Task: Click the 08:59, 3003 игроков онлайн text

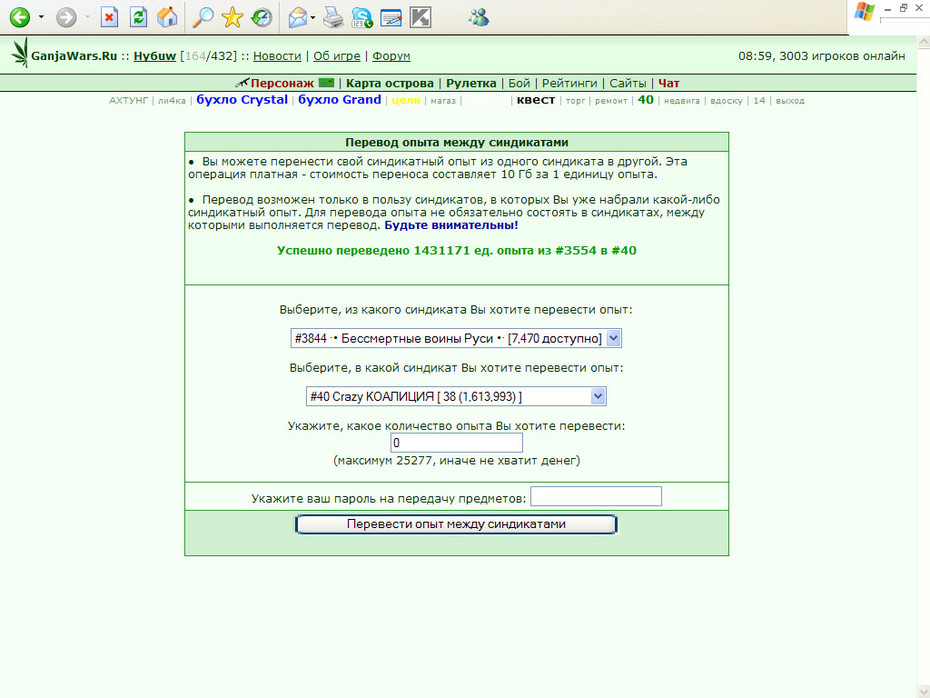Action: 821,56
